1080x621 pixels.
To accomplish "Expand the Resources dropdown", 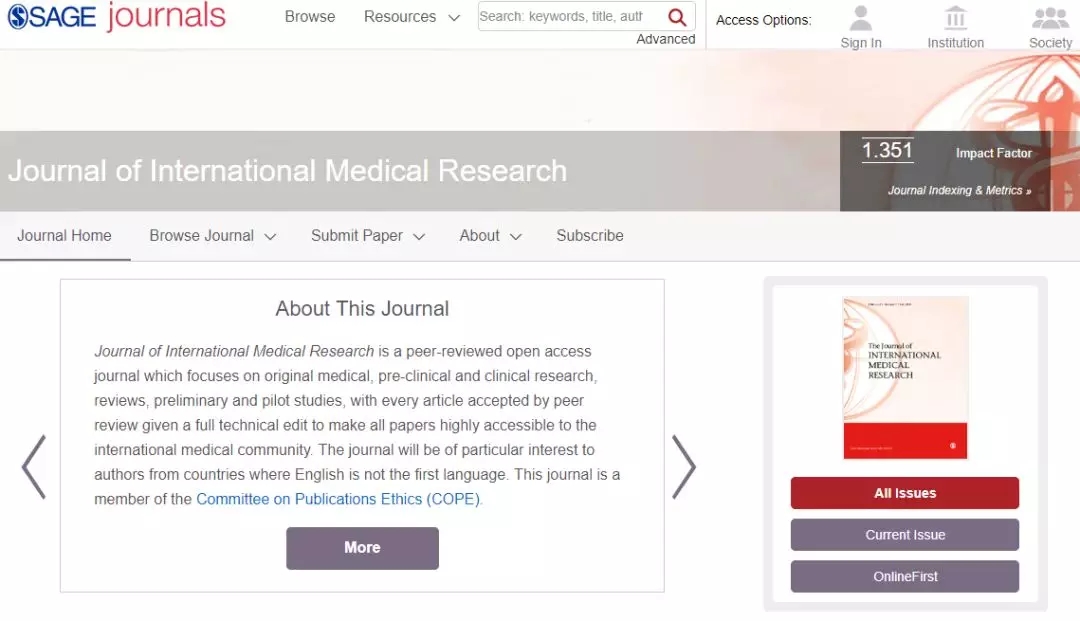I will click(411, 17).
